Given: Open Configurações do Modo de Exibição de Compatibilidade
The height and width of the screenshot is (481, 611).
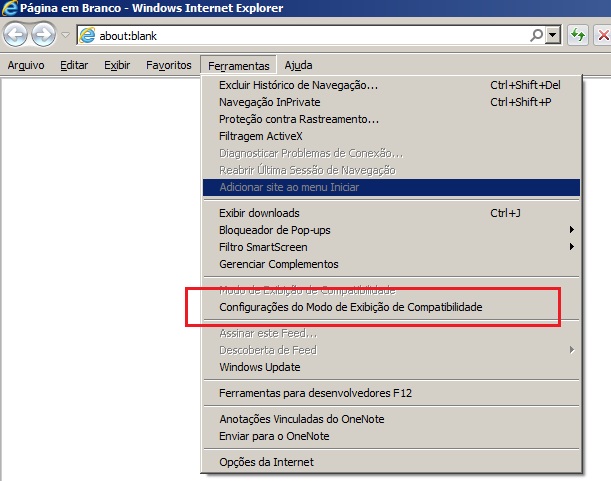Looking at the screenshot, I should point(391,307).
